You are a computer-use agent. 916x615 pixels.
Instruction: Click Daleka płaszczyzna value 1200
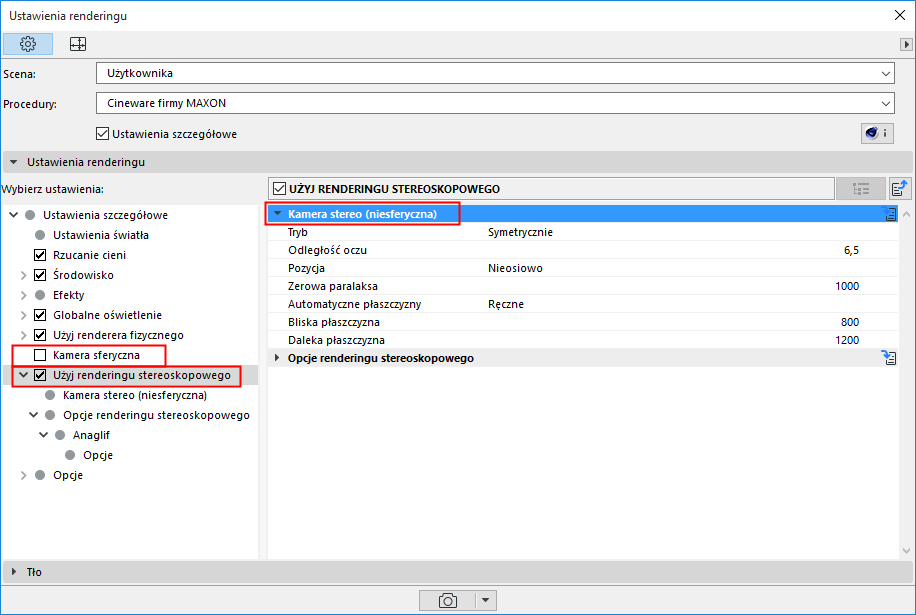(x=847, y=340)
